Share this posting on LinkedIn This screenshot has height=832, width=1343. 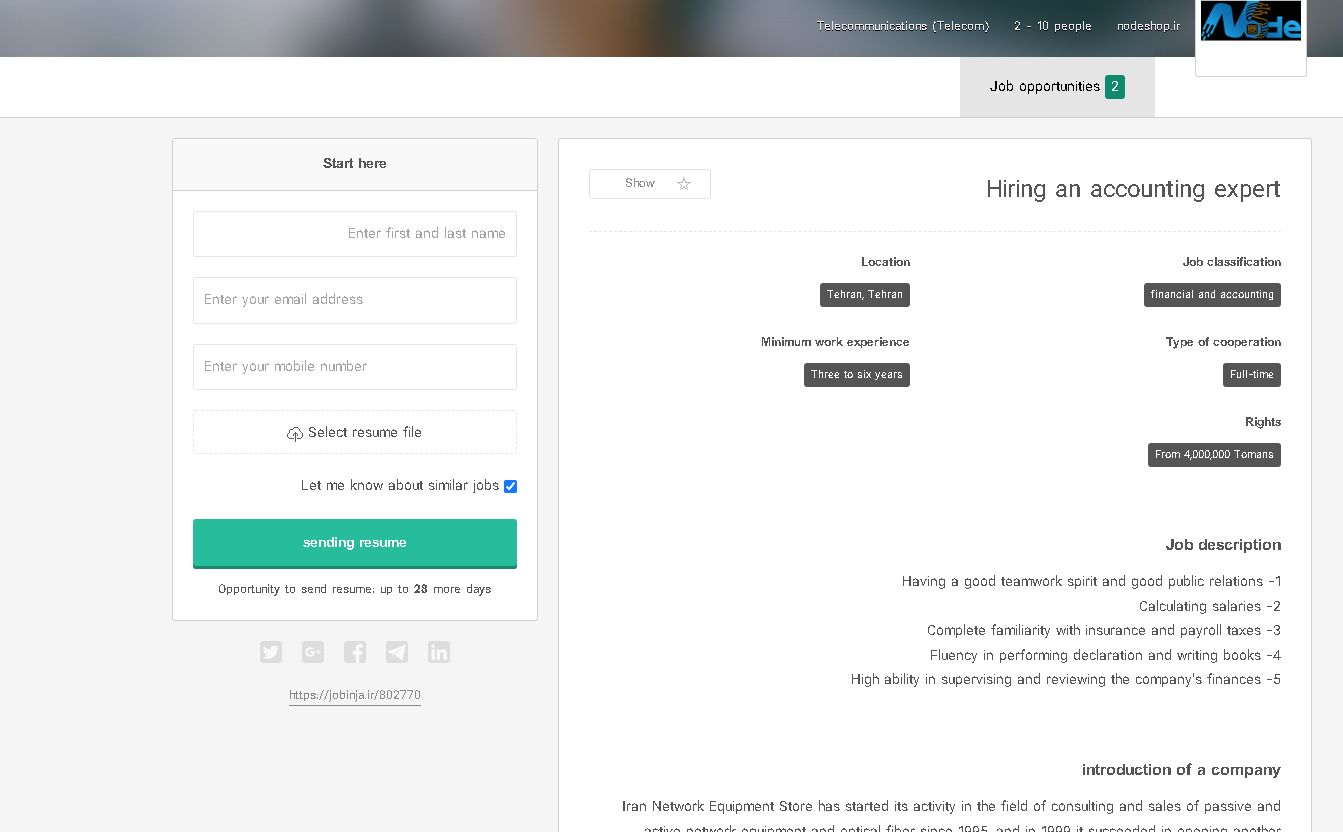[x=438, y=651]
